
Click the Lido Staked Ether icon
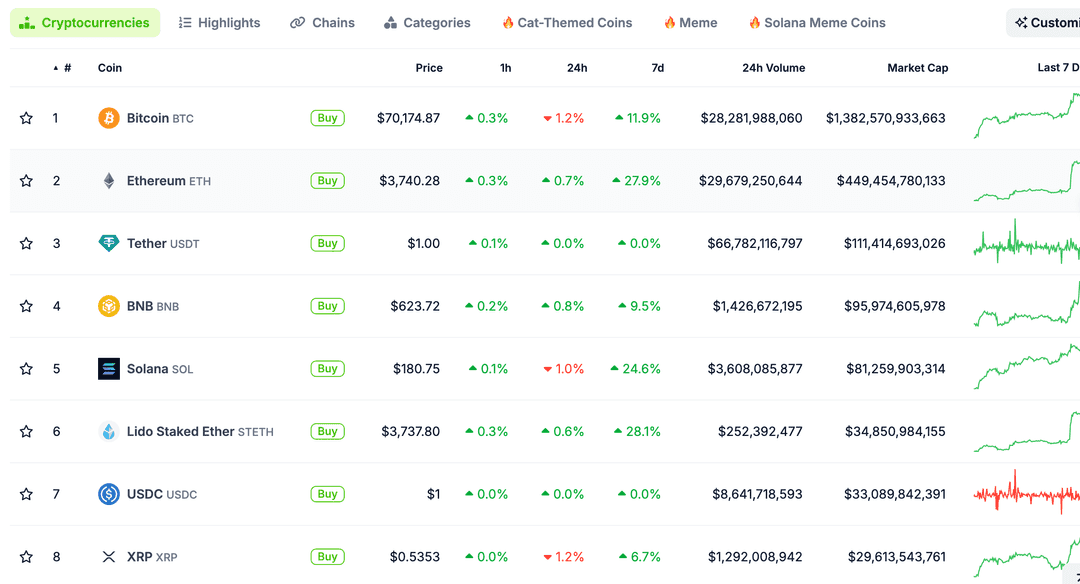click(108, 431)
